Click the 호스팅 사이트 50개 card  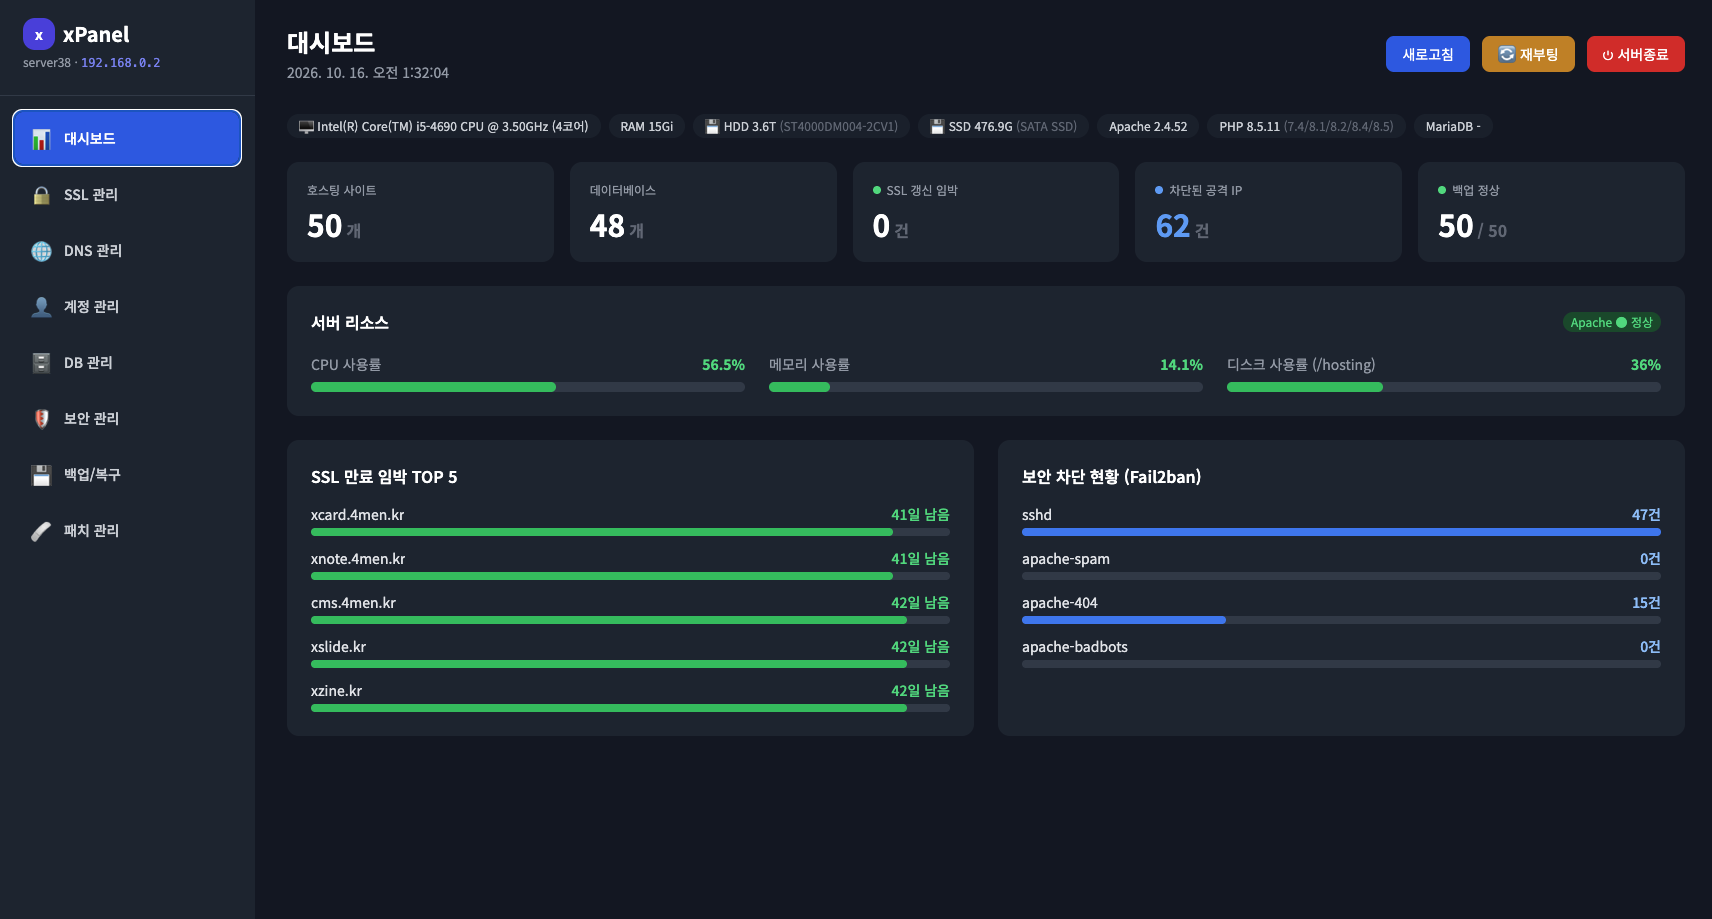[420, 212]
